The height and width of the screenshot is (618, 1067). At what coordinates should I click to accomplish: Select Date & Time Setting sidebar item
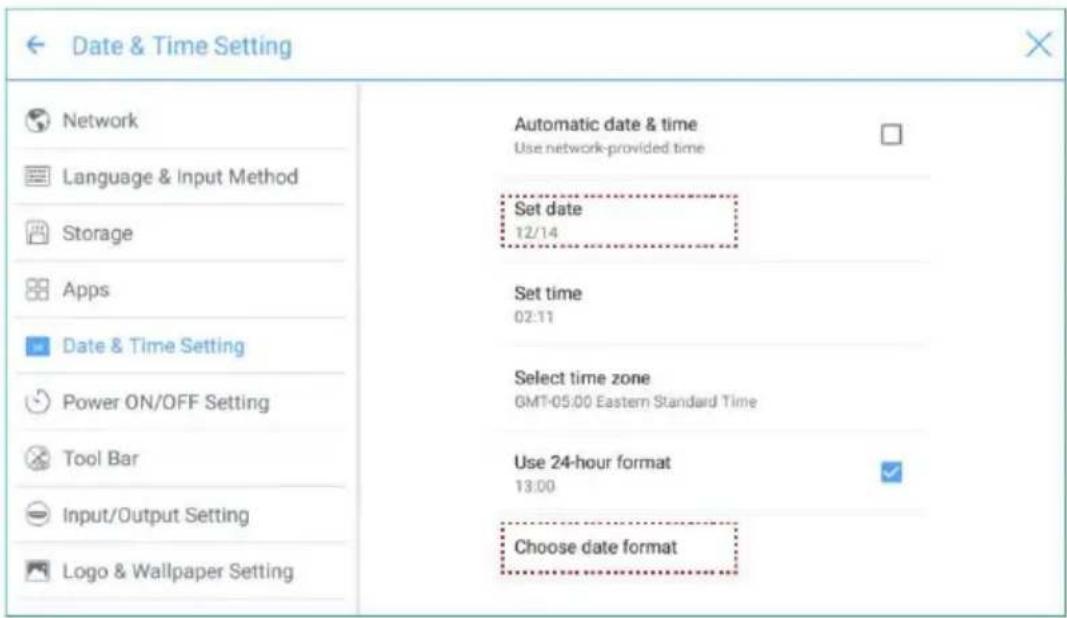click(180, 346)
